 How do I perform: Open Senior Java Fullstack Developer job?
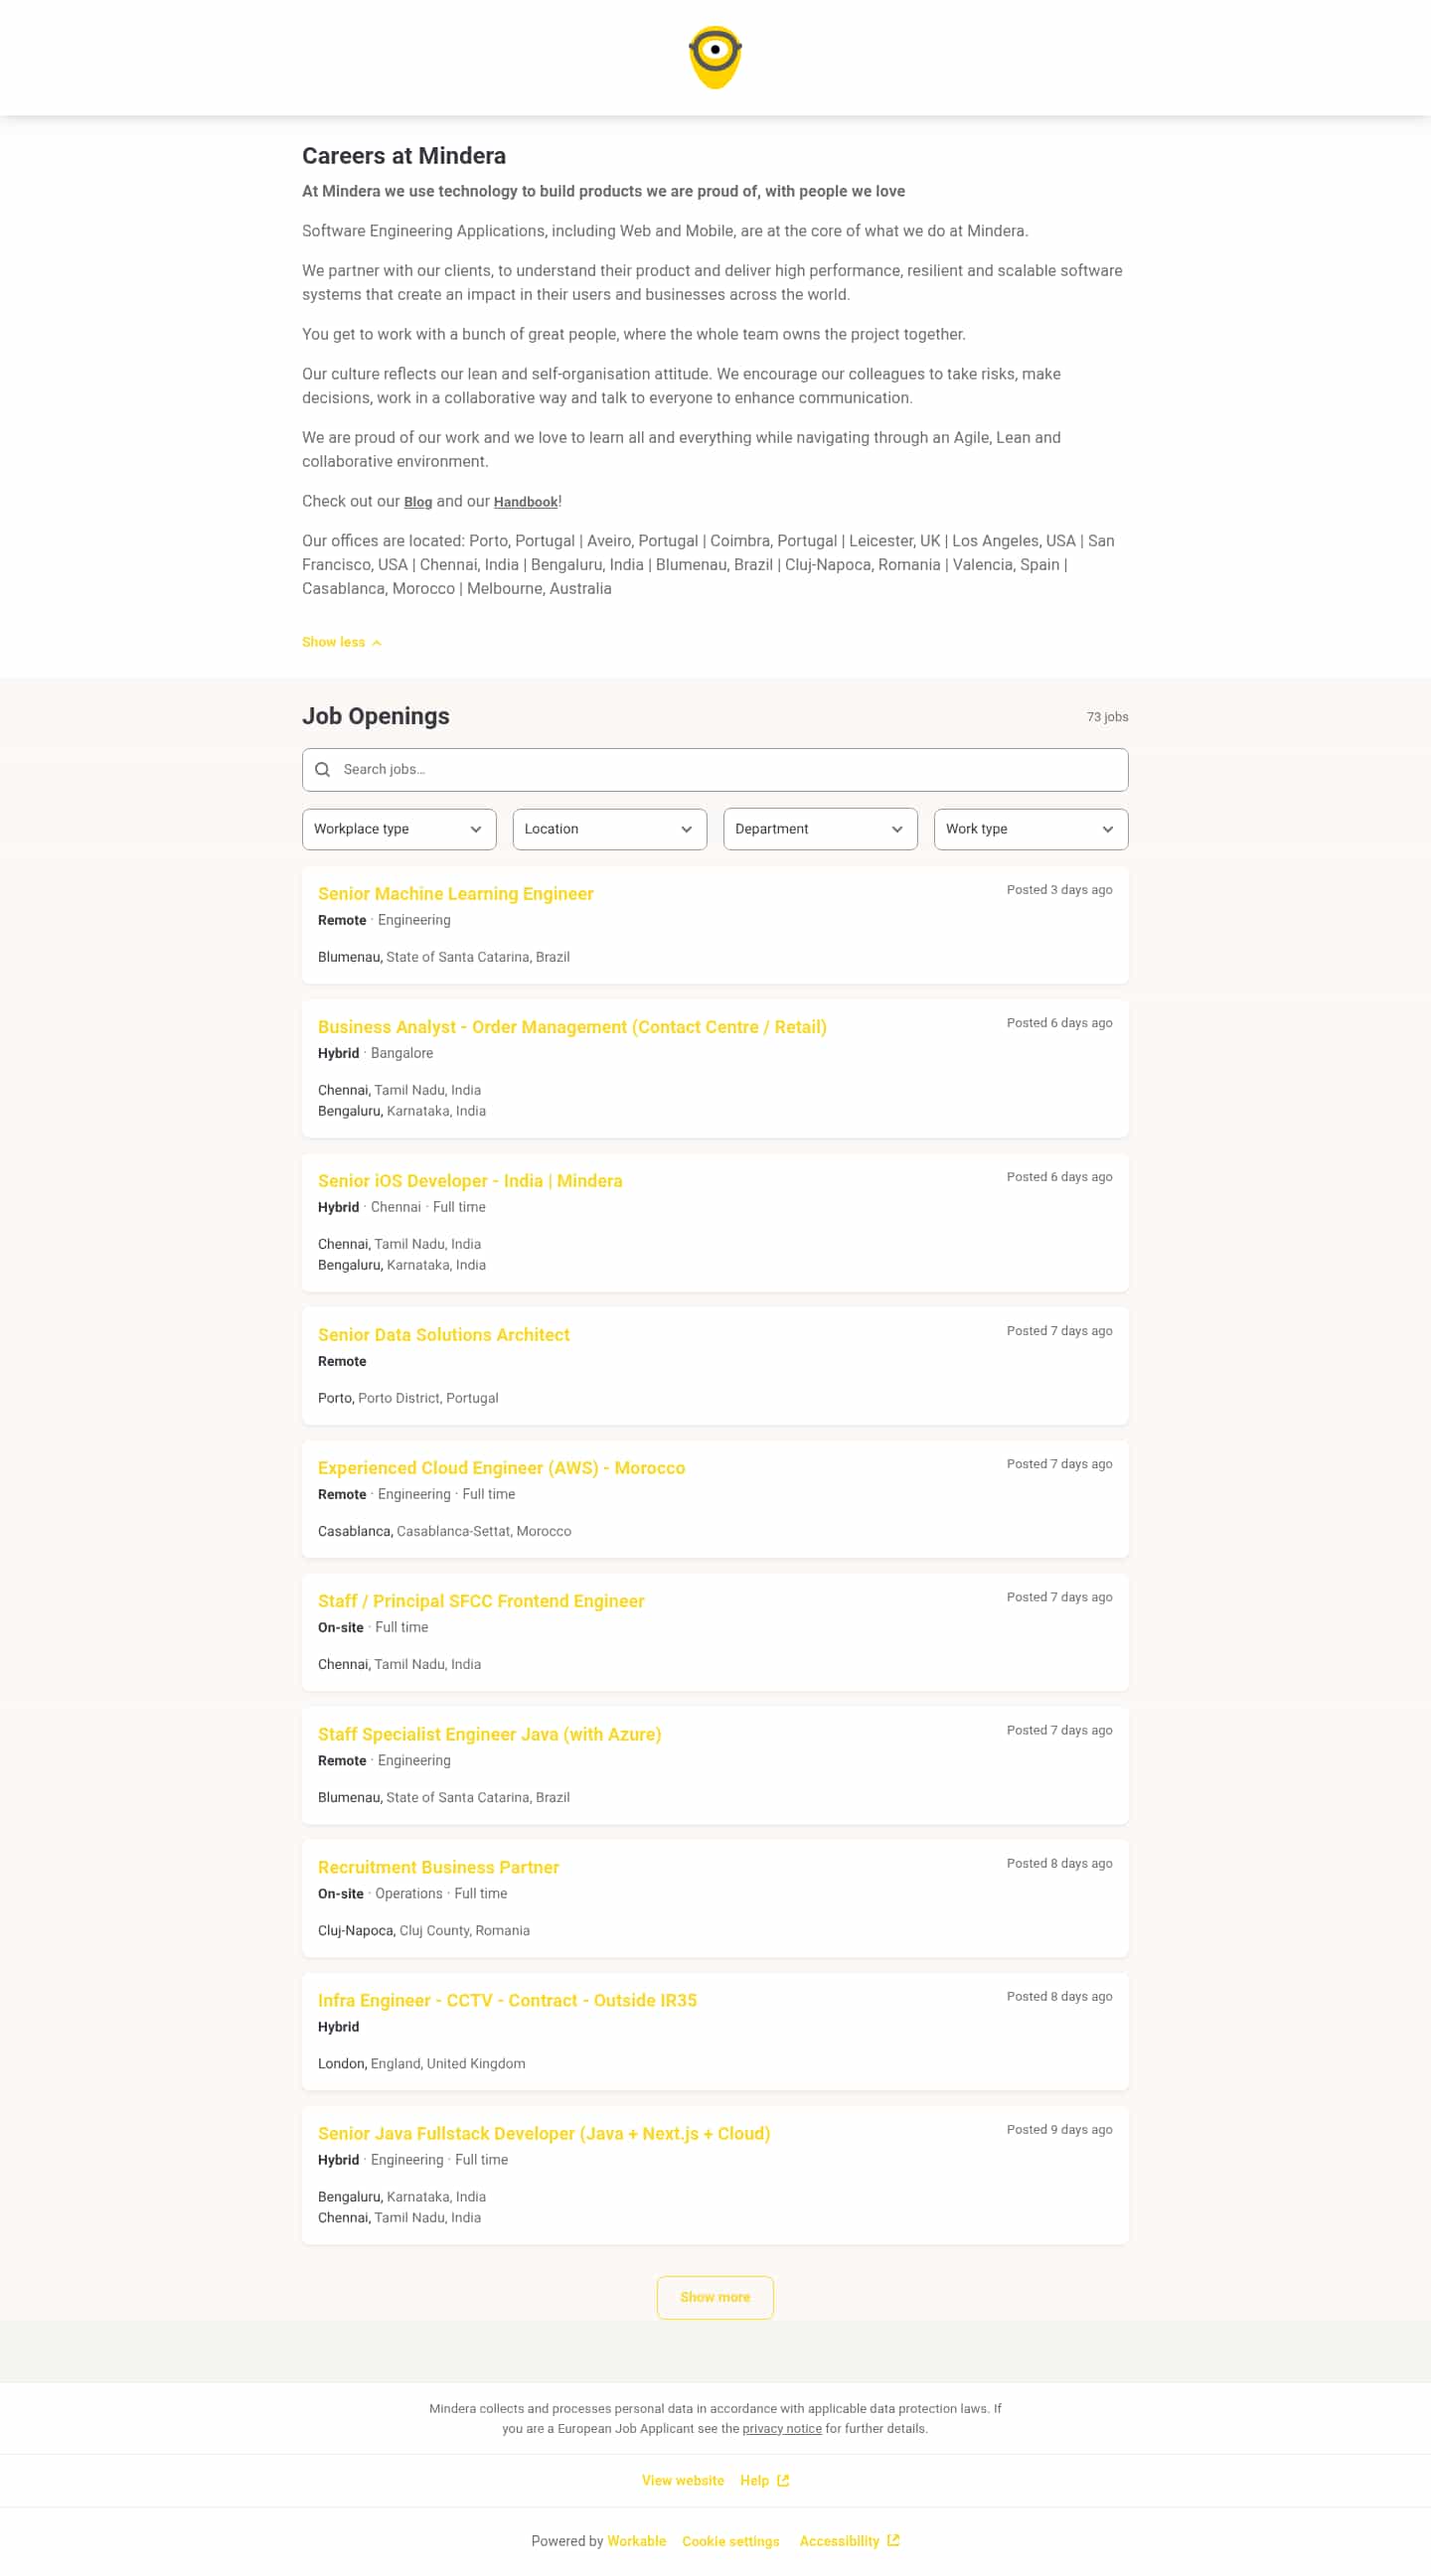(x=544, y=2132)
